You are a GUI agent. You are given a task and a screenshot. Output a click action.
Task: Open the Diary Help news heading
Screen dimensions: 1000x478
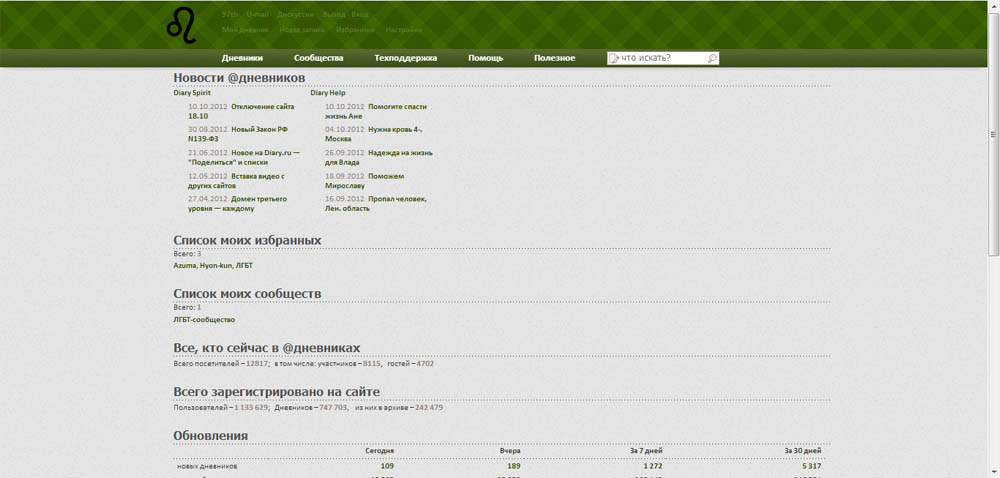pyautogui.click(x=328, y=93)
